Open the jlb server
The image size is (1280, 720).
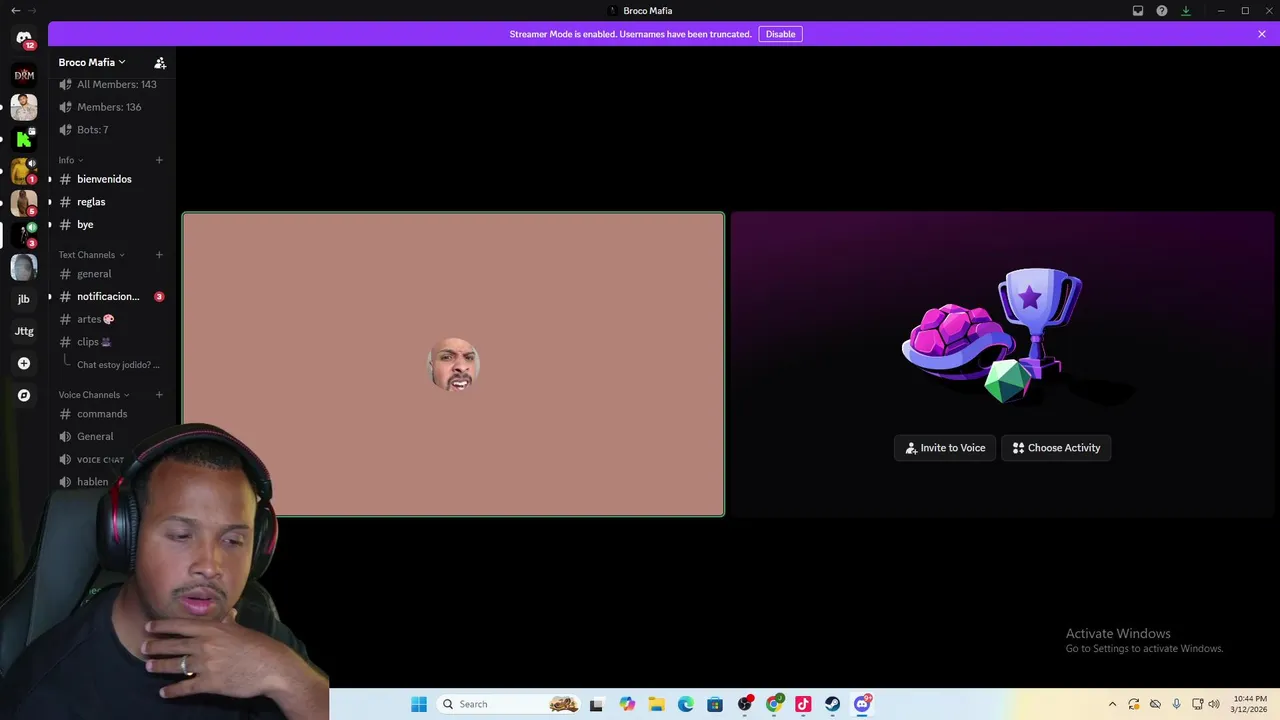tap(24, 299)
